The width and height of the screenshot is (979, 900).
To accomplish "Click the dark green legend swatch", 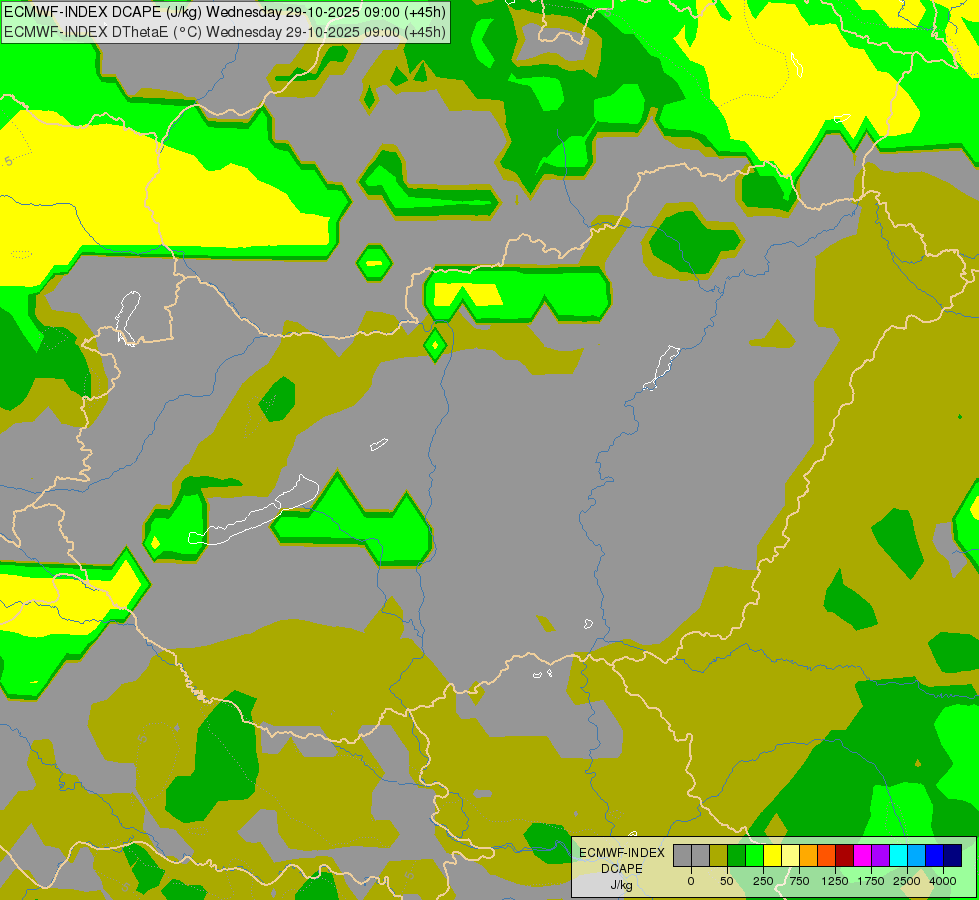I will coord(737,855).
